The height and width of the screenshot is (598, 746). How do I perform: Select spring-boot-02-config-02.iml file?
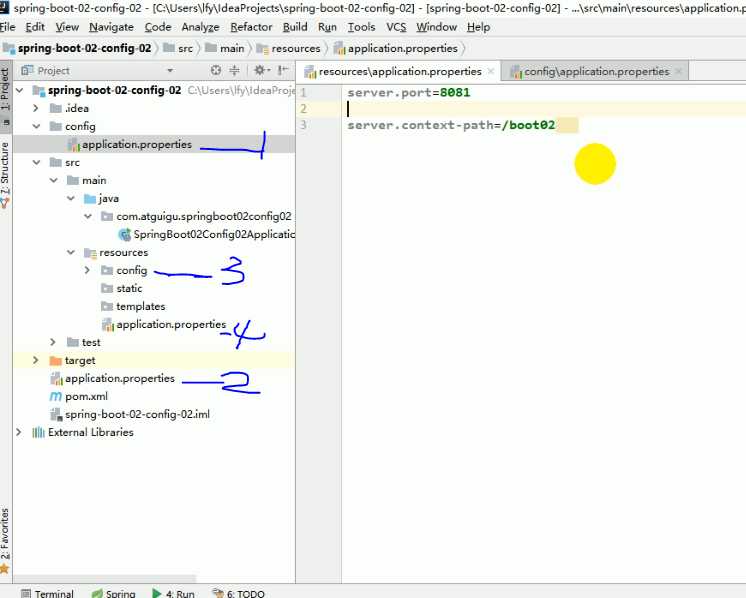tap(130, 415)
